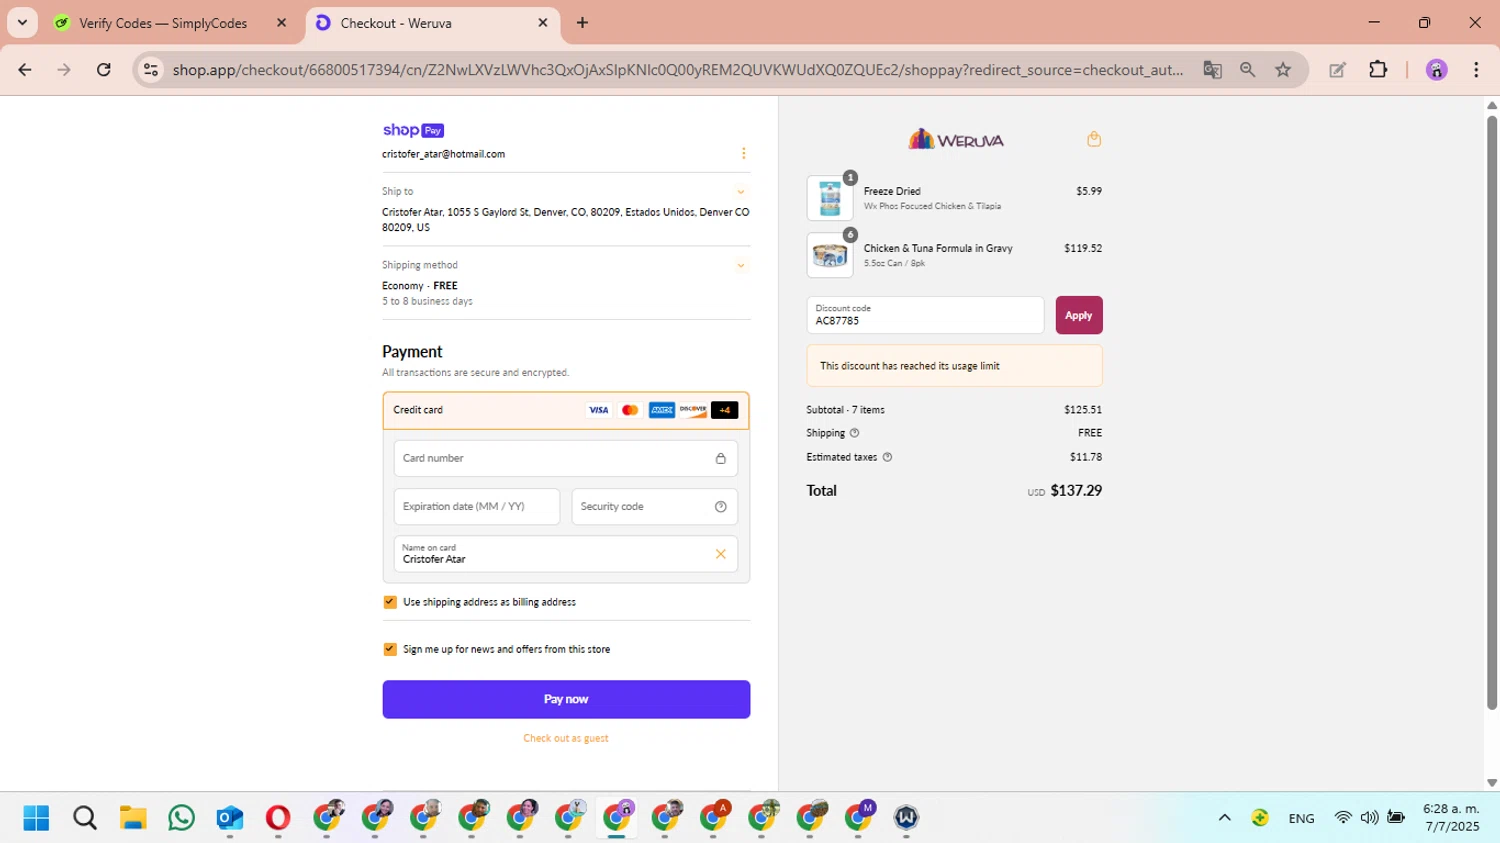
Task: Open site information icon in address bar
Action: (151, 69)
